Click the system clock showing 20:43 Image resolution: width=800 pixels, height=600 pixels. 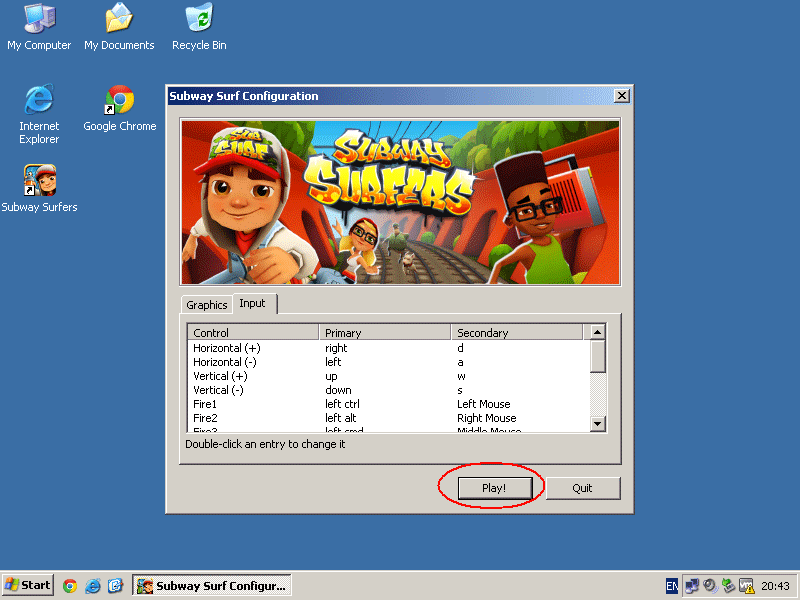pyautogui.click(x=775, y=586)
